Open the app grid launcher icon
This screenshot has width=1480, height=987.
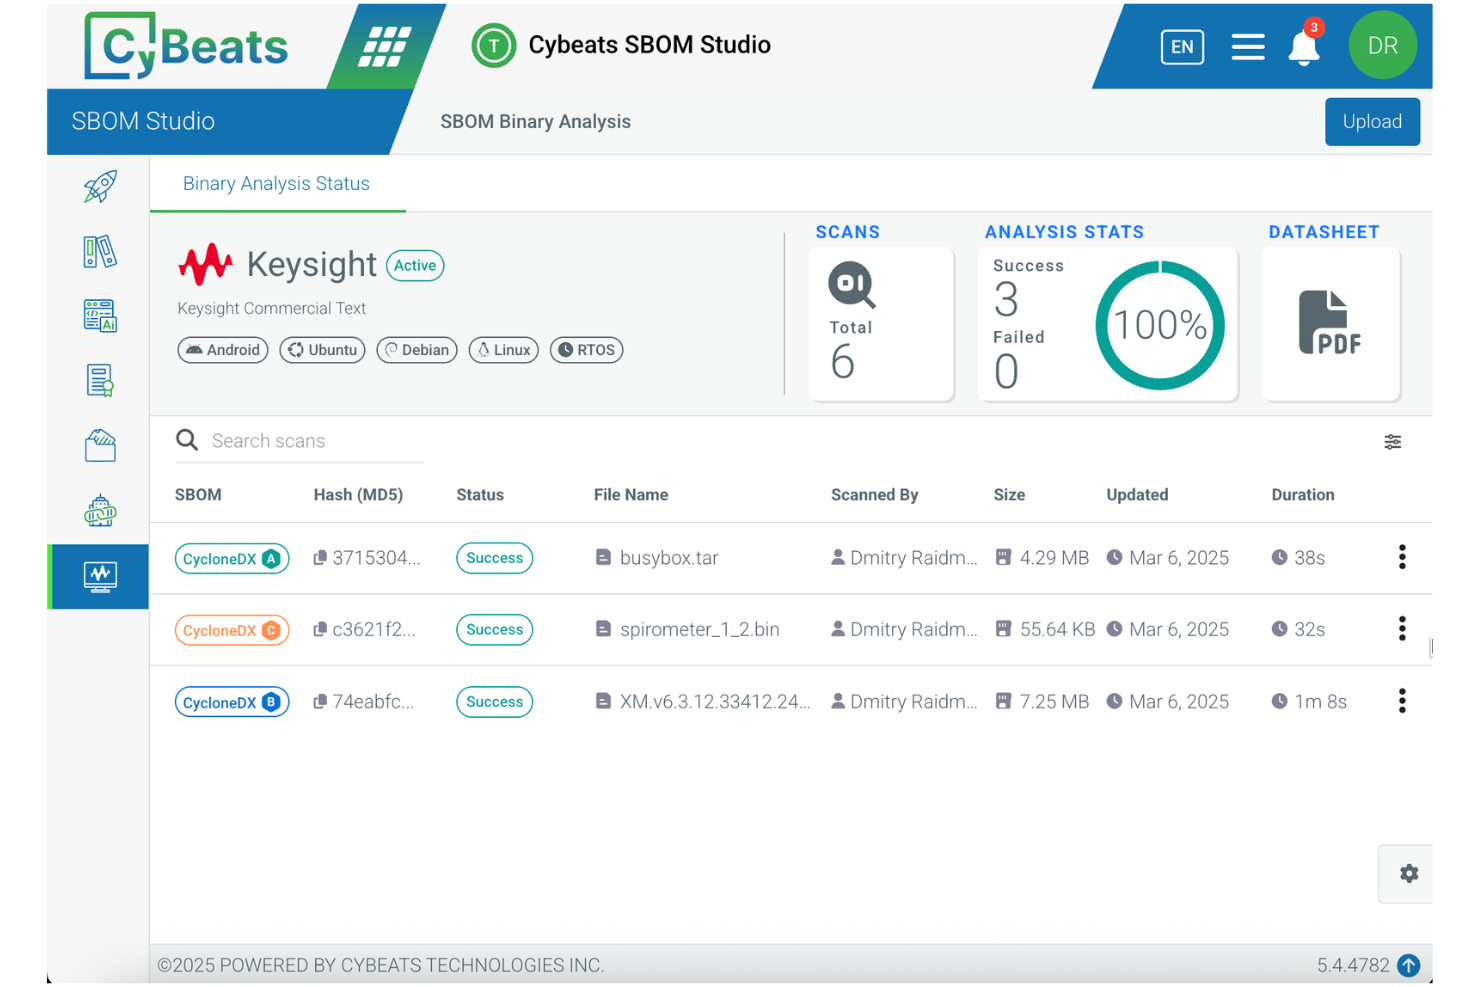(385, 47)
